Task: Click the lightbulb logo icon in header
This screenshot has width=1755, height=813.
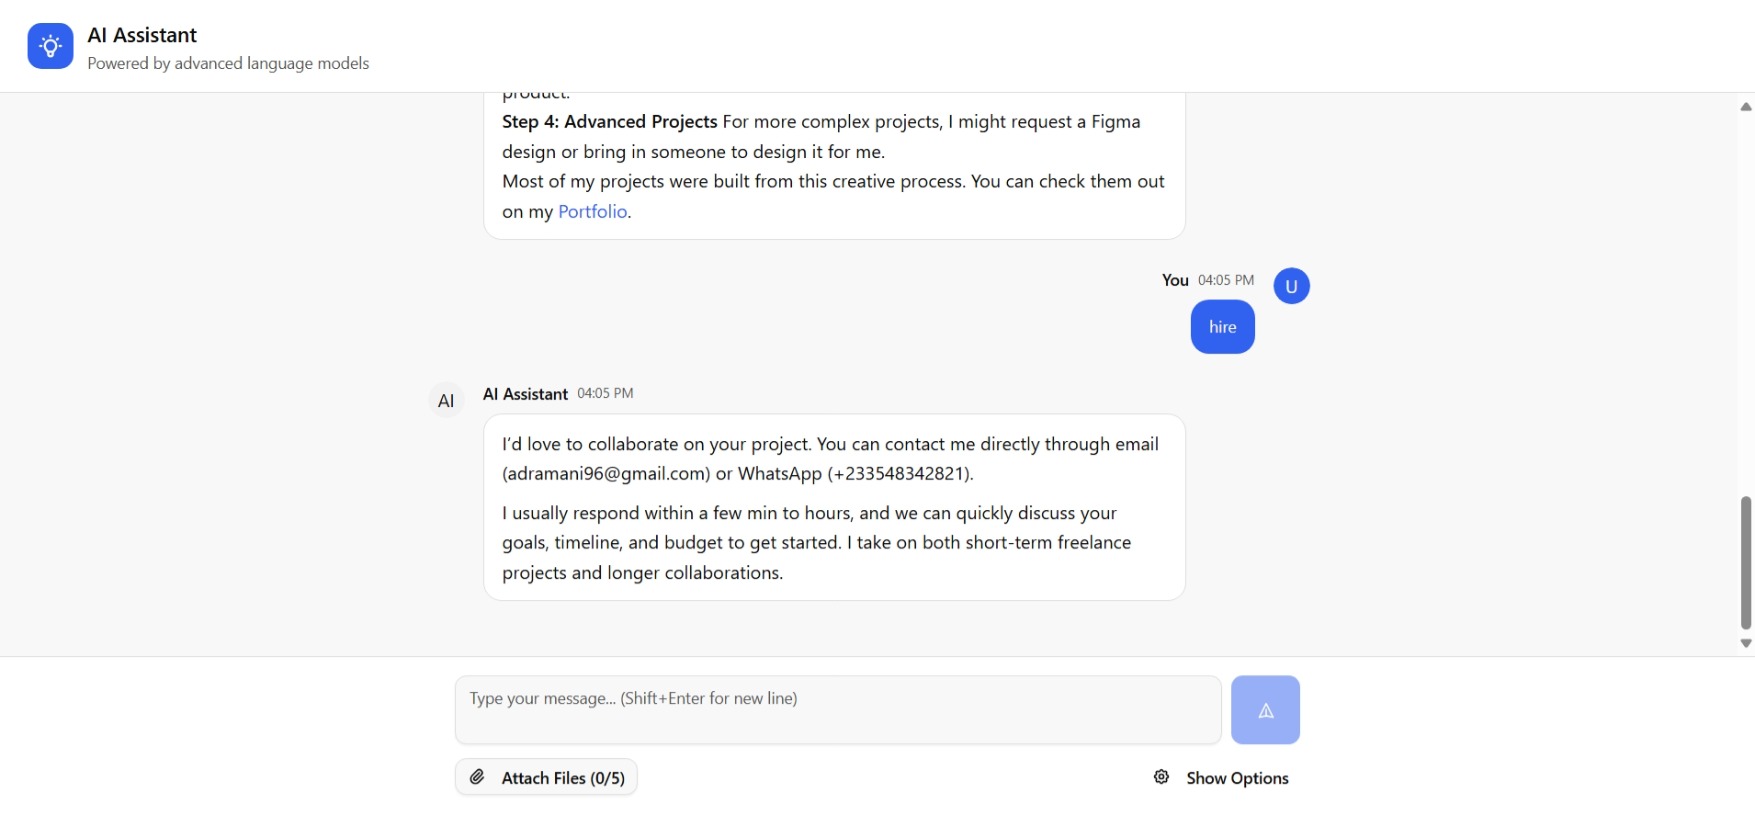Action: (x=50, y=46)
